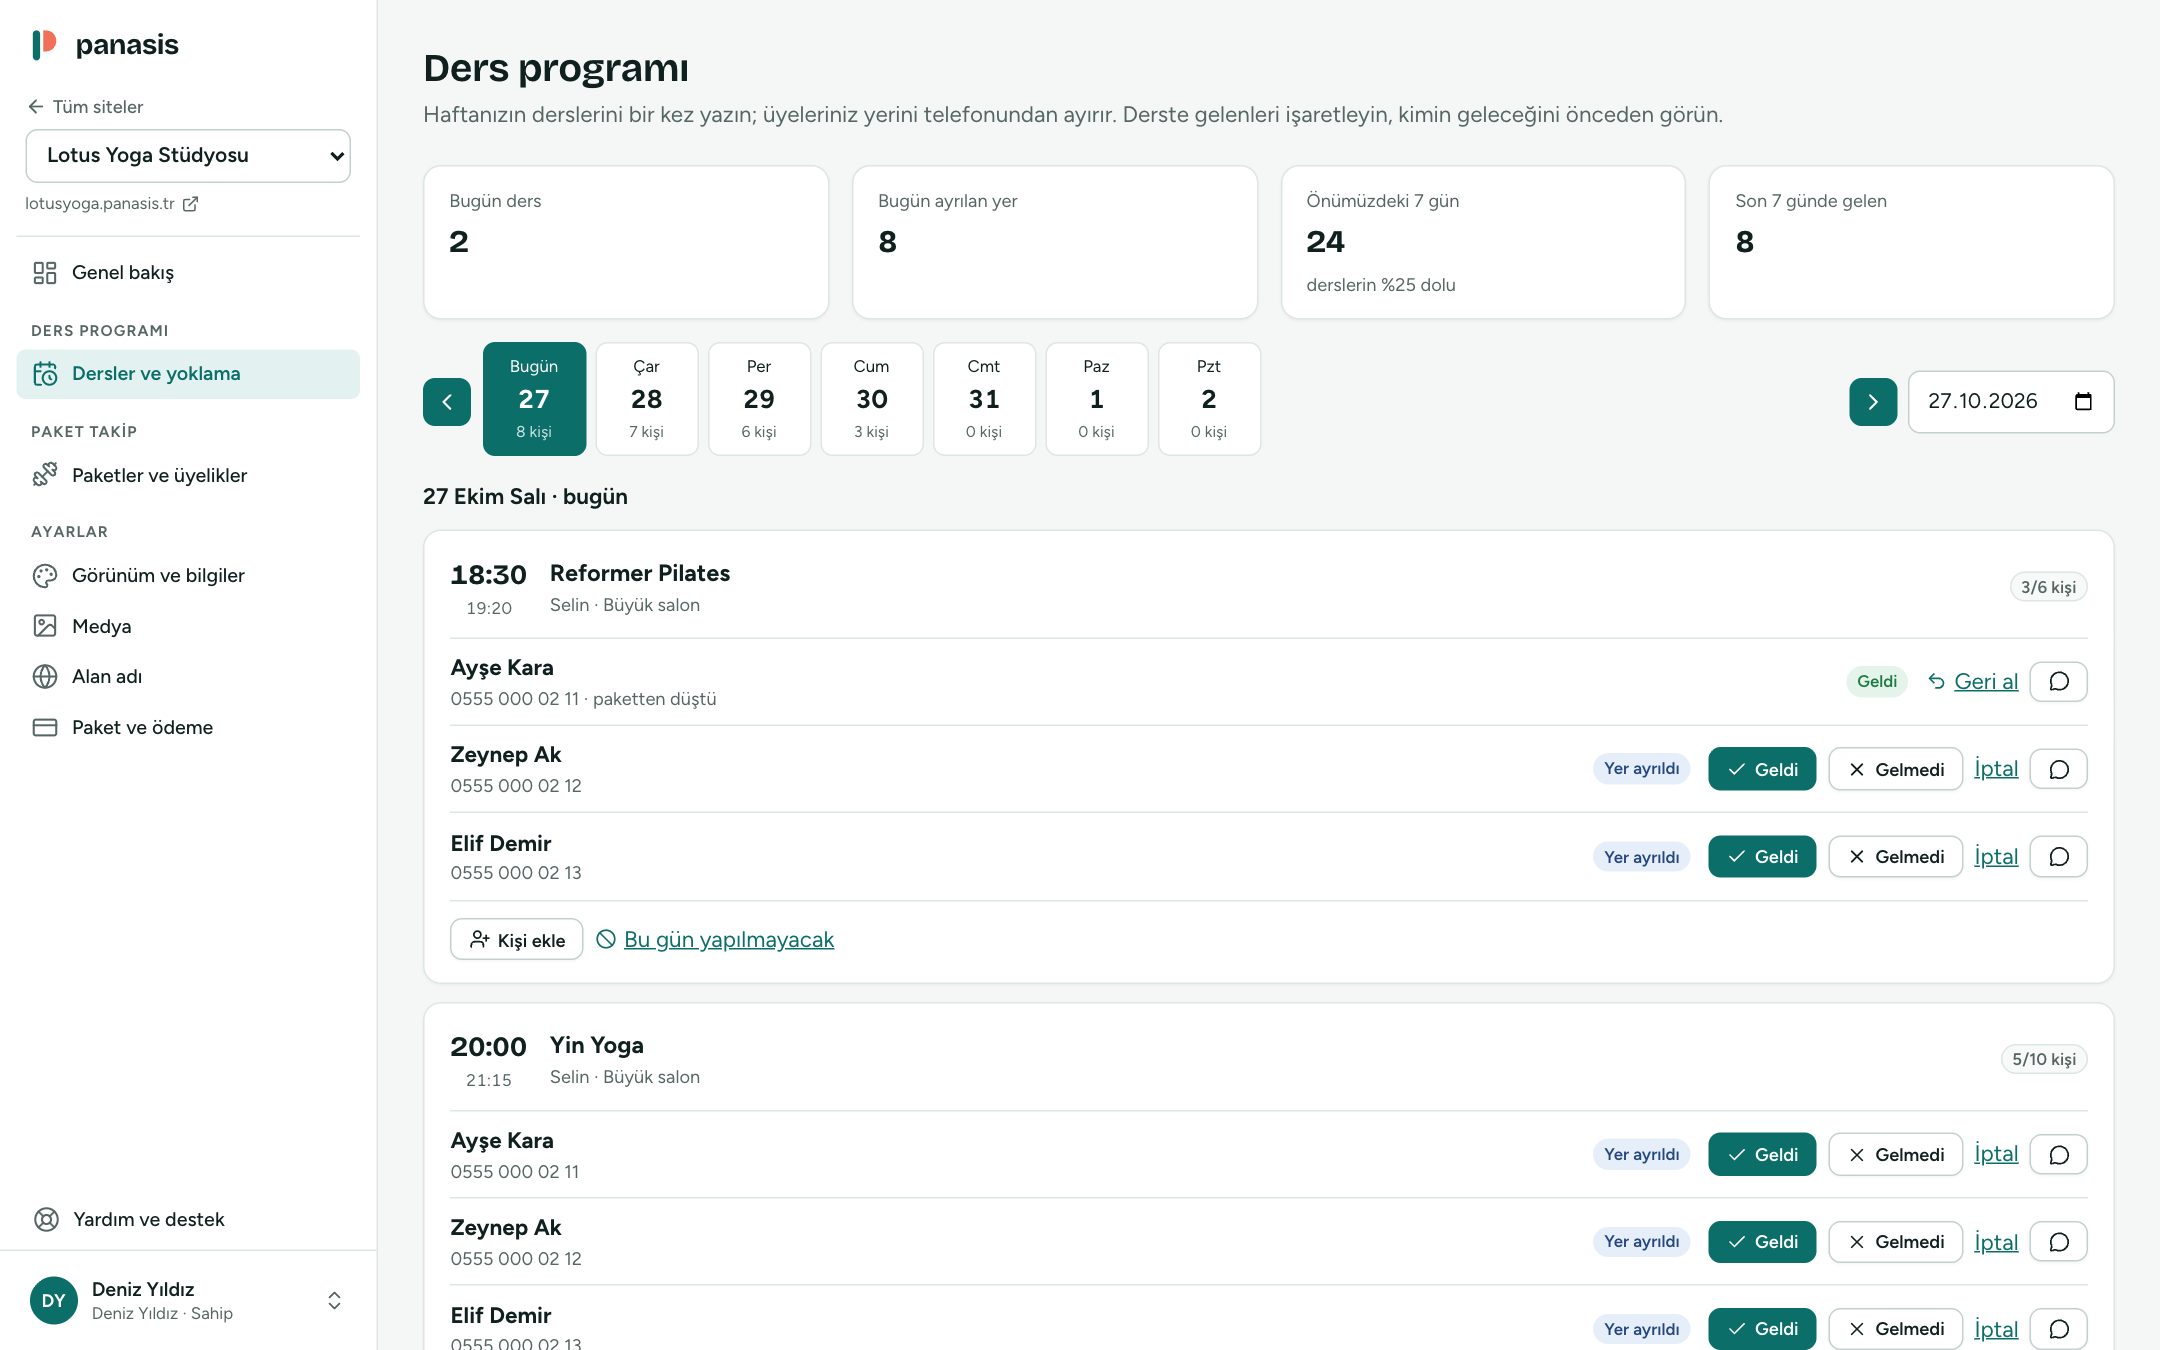The height and width of the screenshot is (1350, 2160).
Task: Select Bugün 27 day tab
Action: (x=534, y=399)
